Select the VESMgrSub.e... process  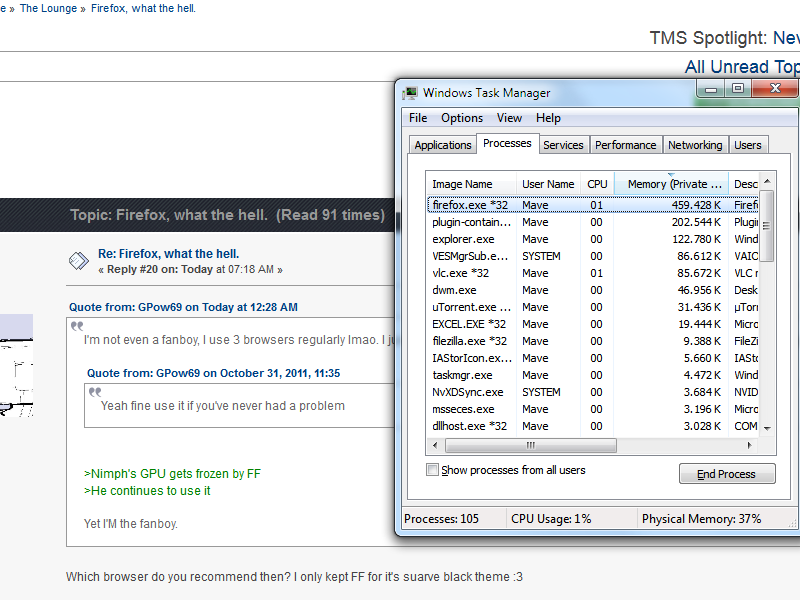point(593,256)
